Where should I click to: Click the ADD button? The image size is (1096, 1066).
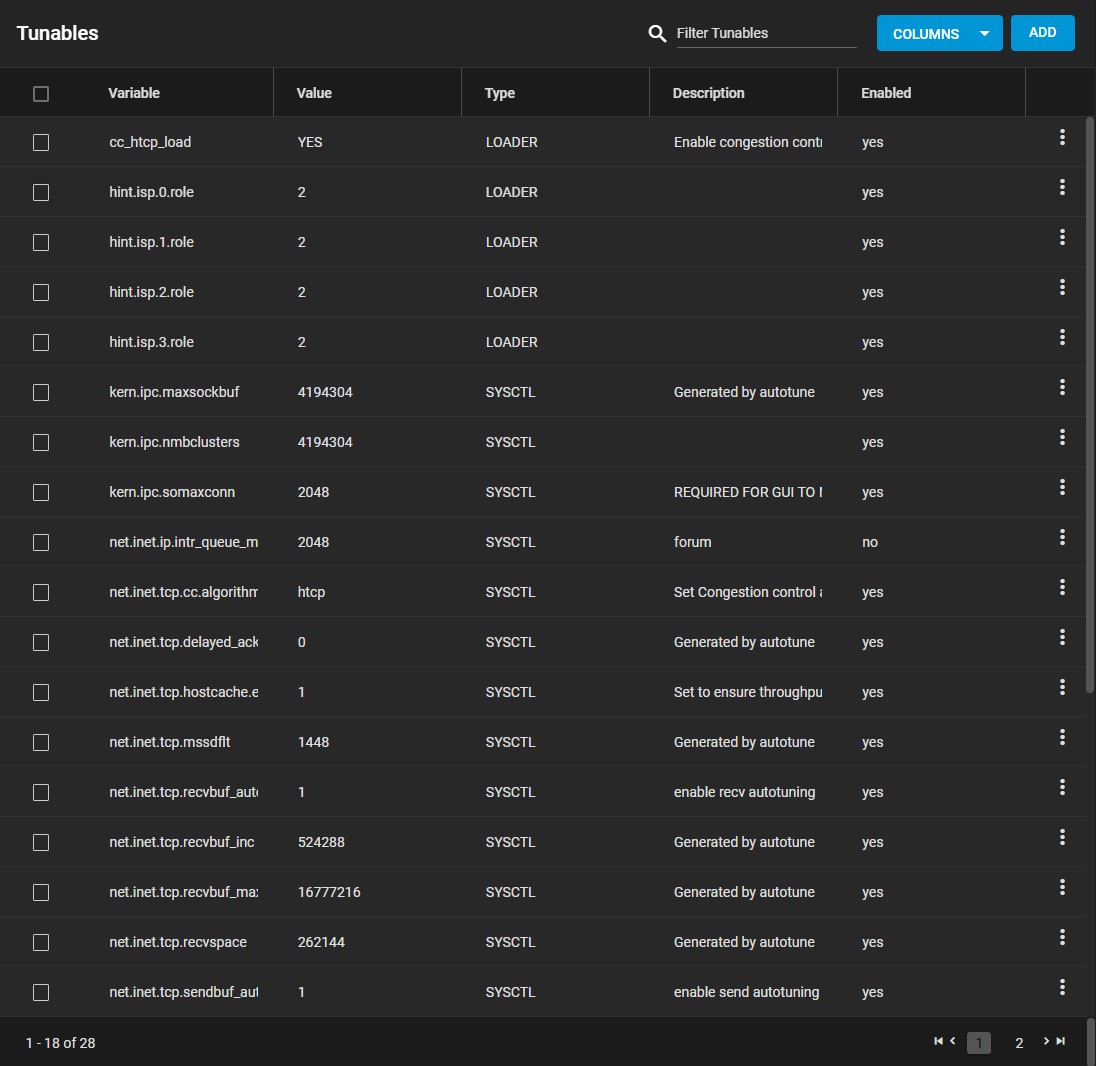[x=1042, y=33]
